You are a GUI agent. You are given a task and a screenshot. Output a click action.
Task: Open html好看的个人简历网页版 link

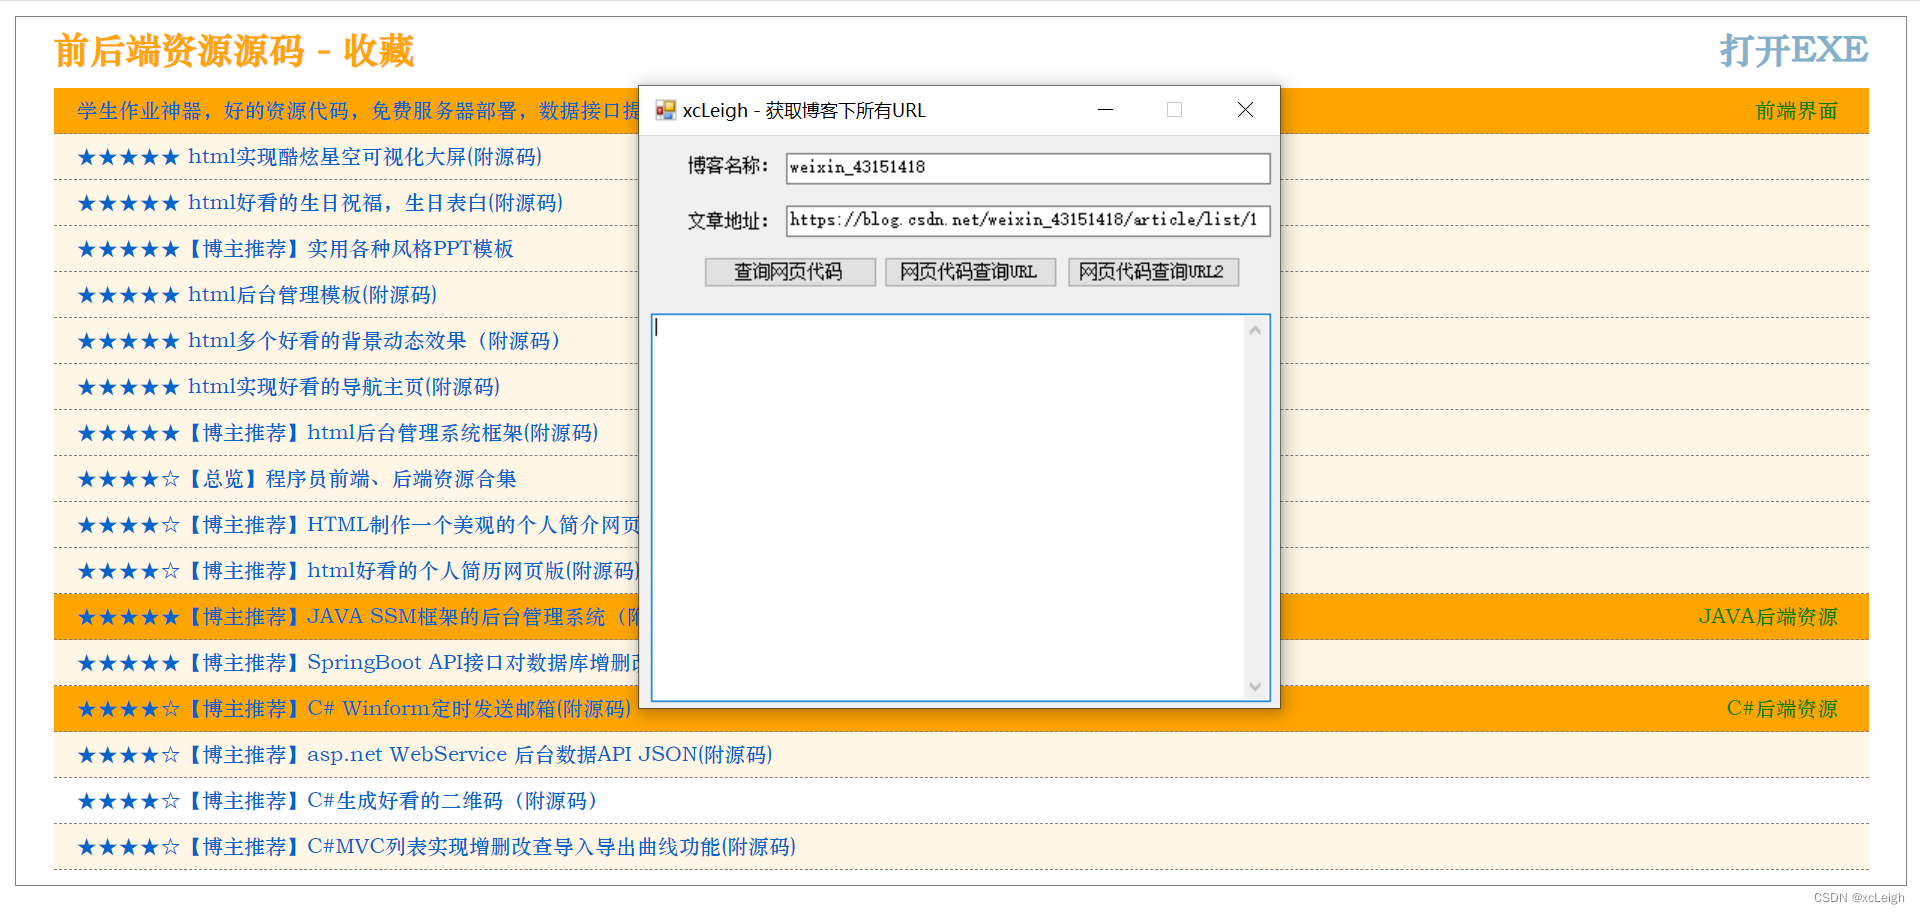[x=359, y=571]
